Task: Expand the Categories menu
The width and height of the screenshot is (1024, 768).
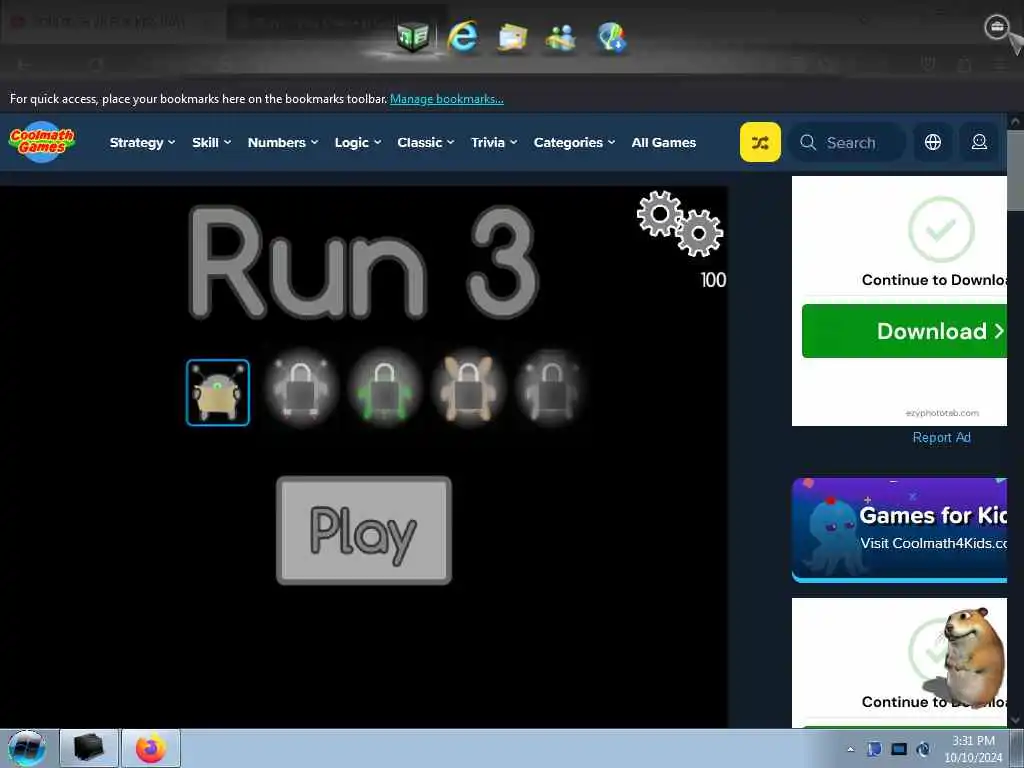Action: point(575,142)
